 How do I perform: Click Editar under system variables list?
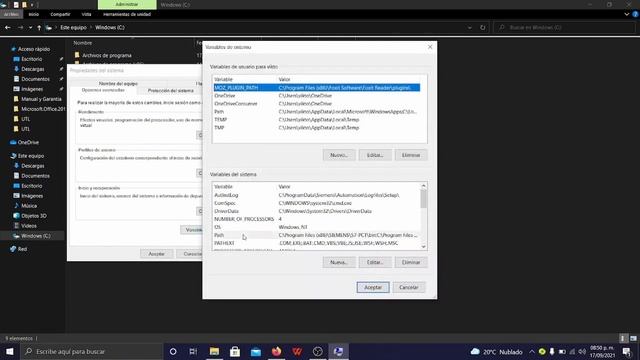pyautogui.click(x=375, y=262)
